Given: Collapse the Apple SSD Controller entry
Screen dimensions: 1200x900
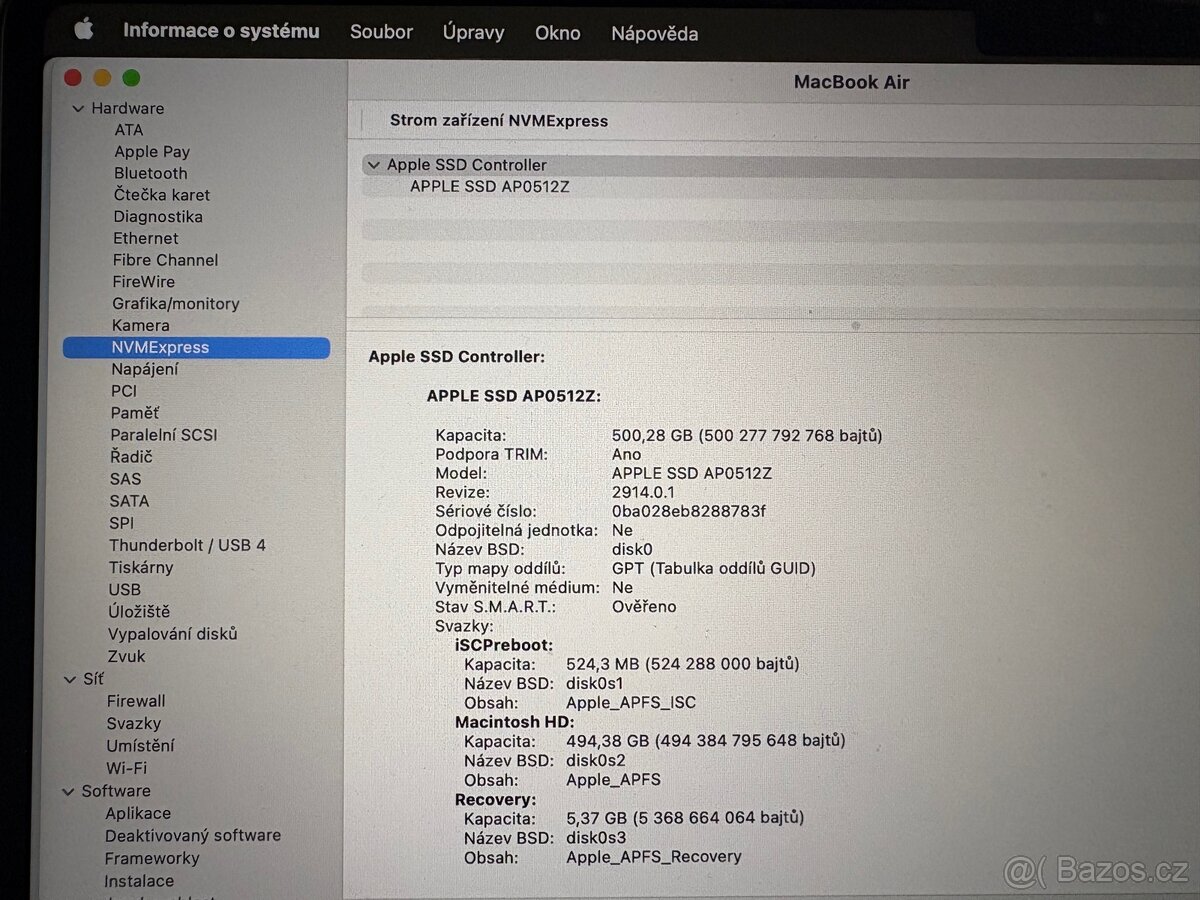Looking at the screenshot, I should [373, 165].
